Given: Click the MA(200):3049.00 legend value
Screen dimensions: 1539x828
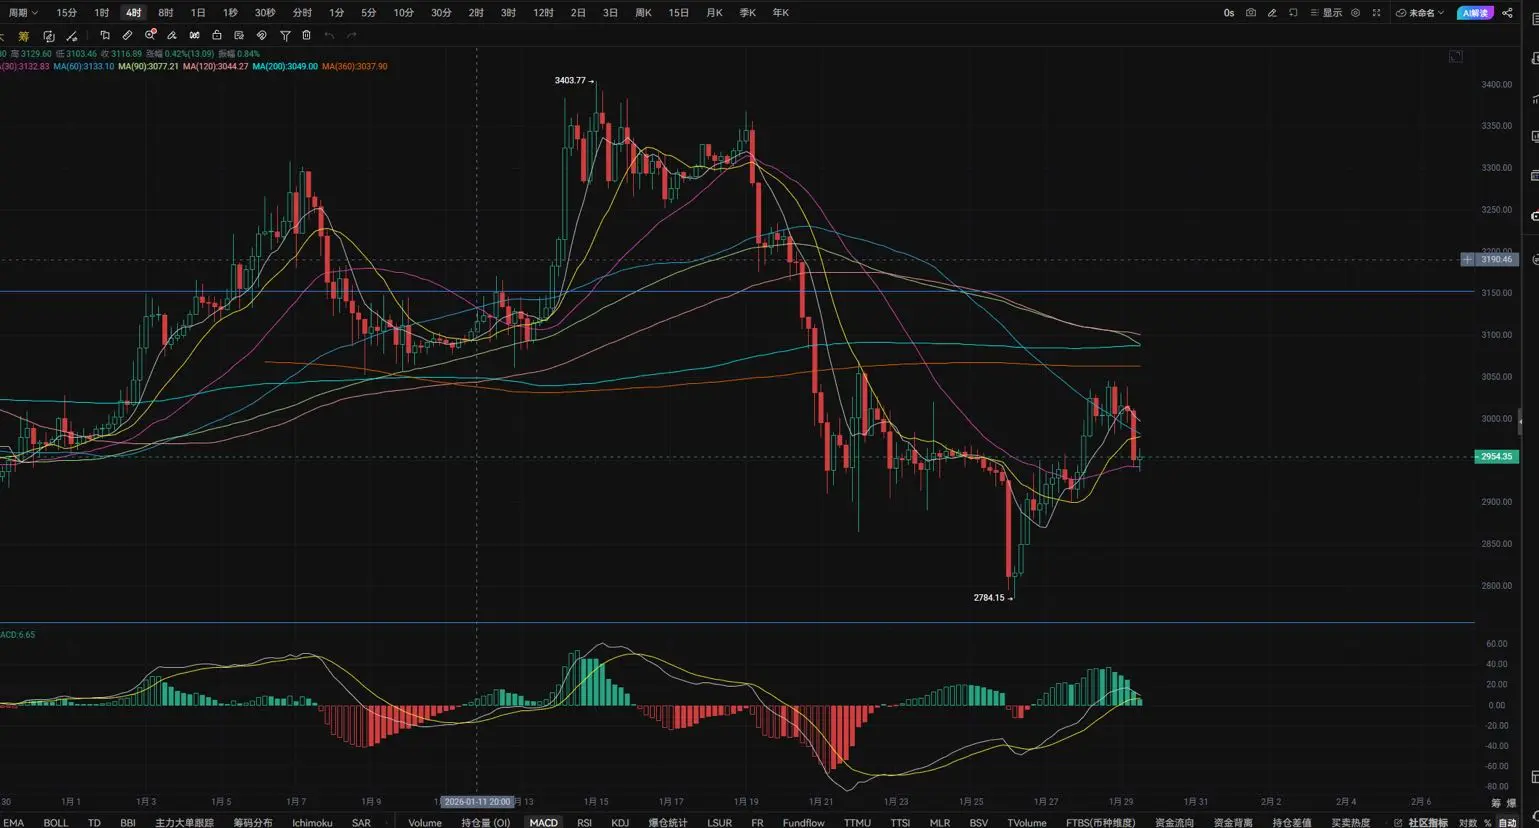Looking at the screenshot, I should 285,67.
